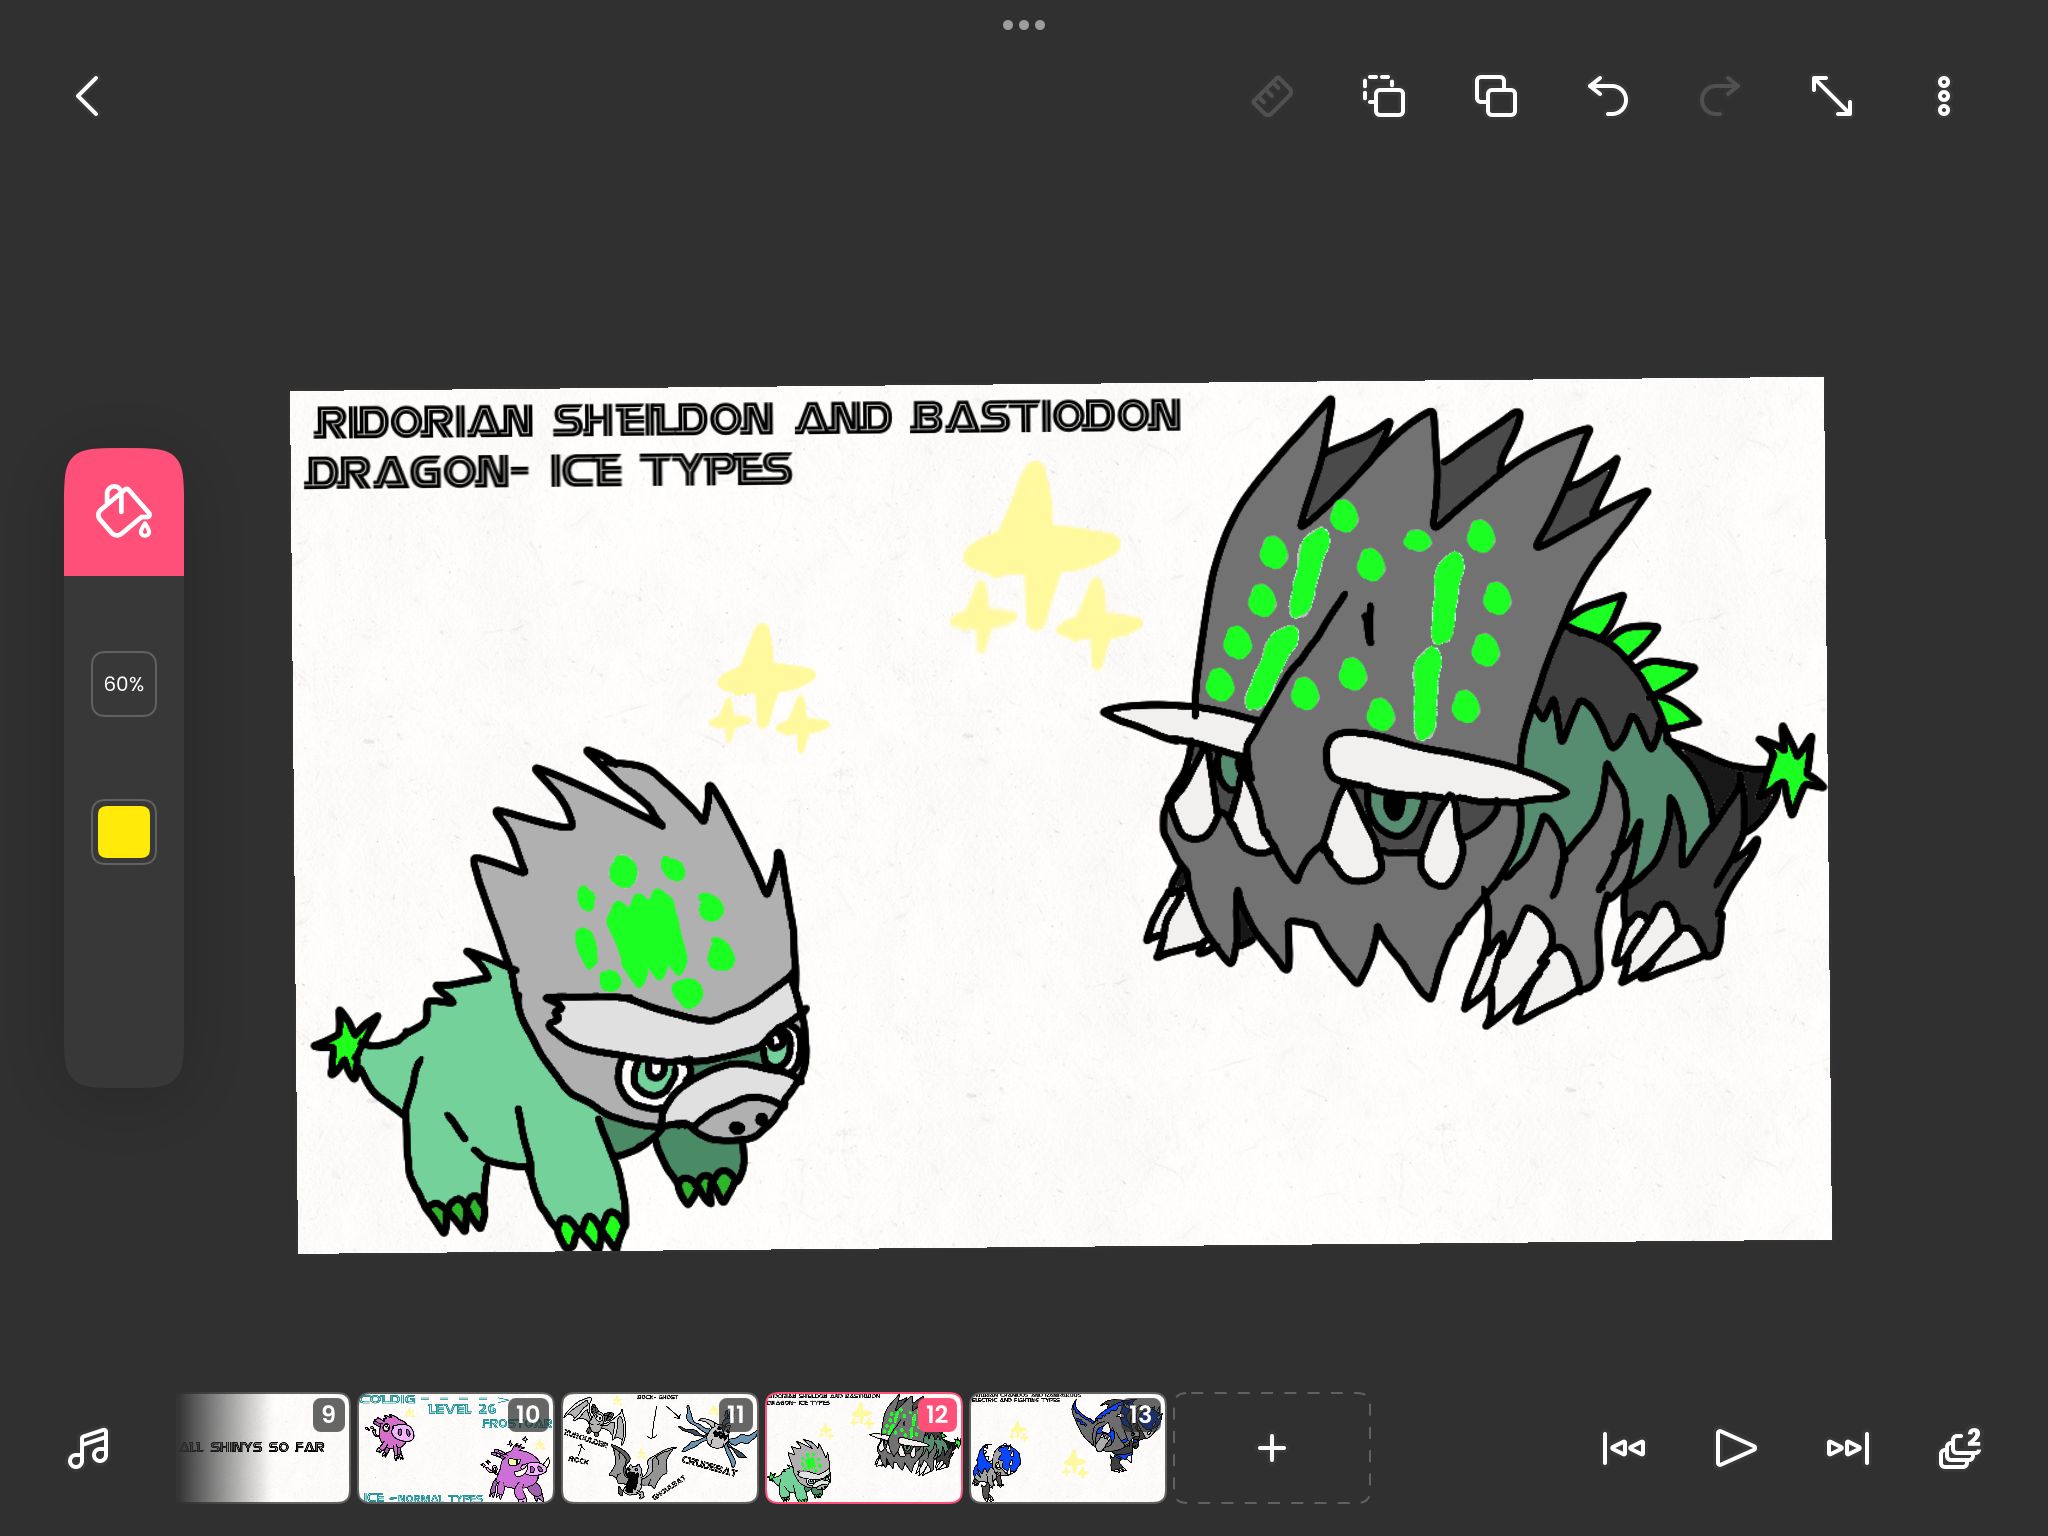Play the animation
Viewport: 2048px width, 1536px height.
(x=1736, y=1448)
